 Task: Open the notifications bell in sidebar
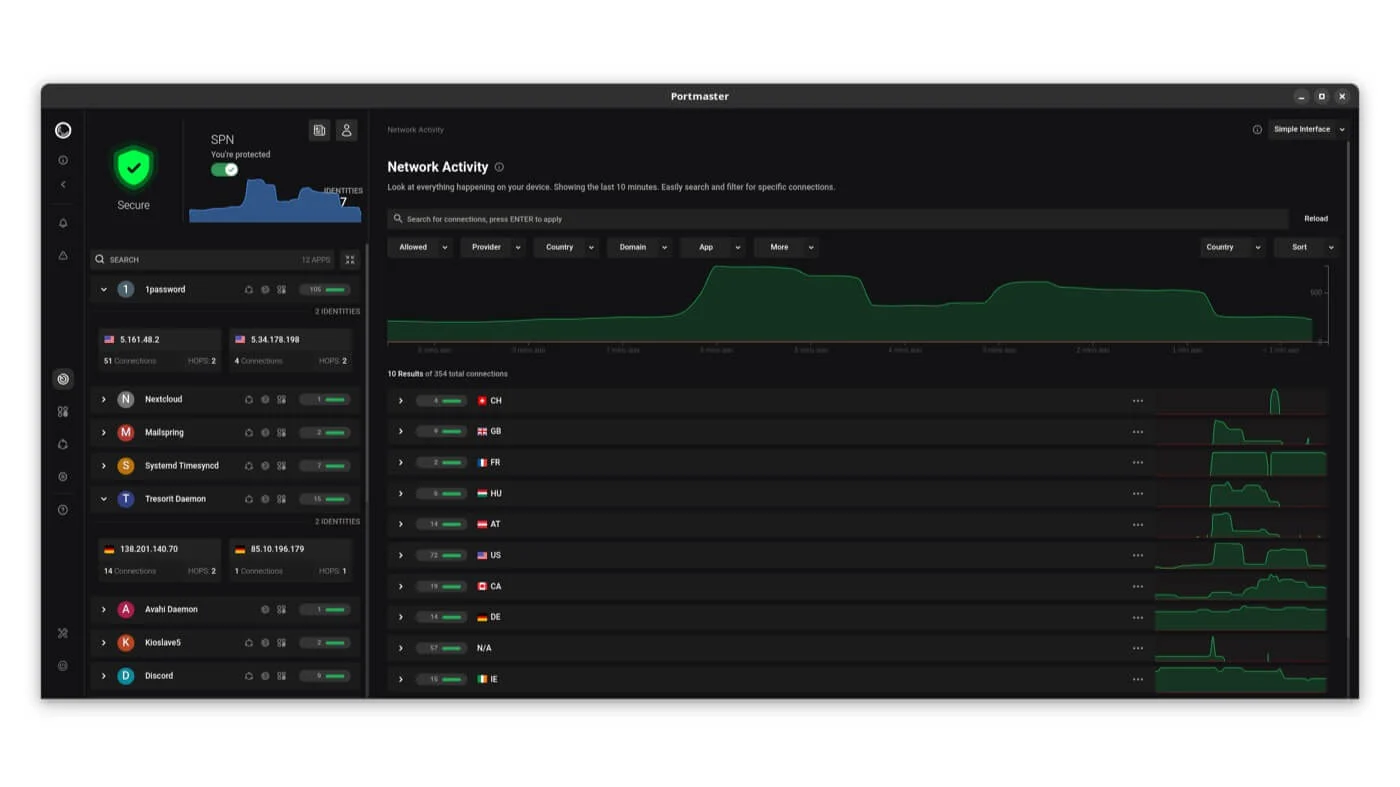click(x=63, y=223)
